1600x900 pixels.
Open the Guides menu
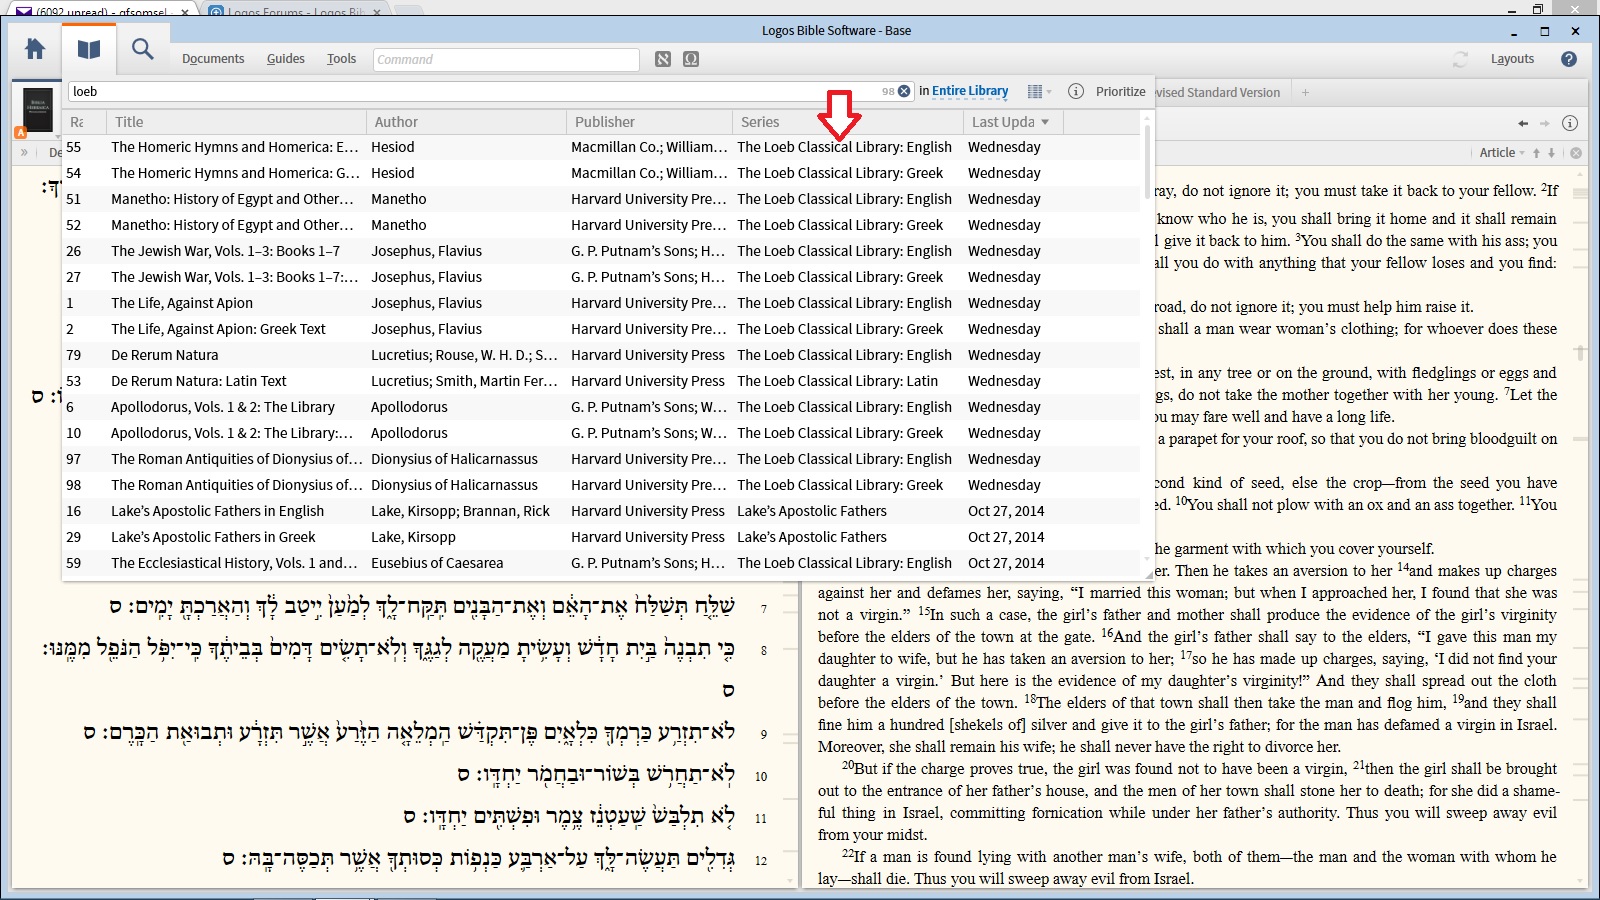(x=286, y=59)
